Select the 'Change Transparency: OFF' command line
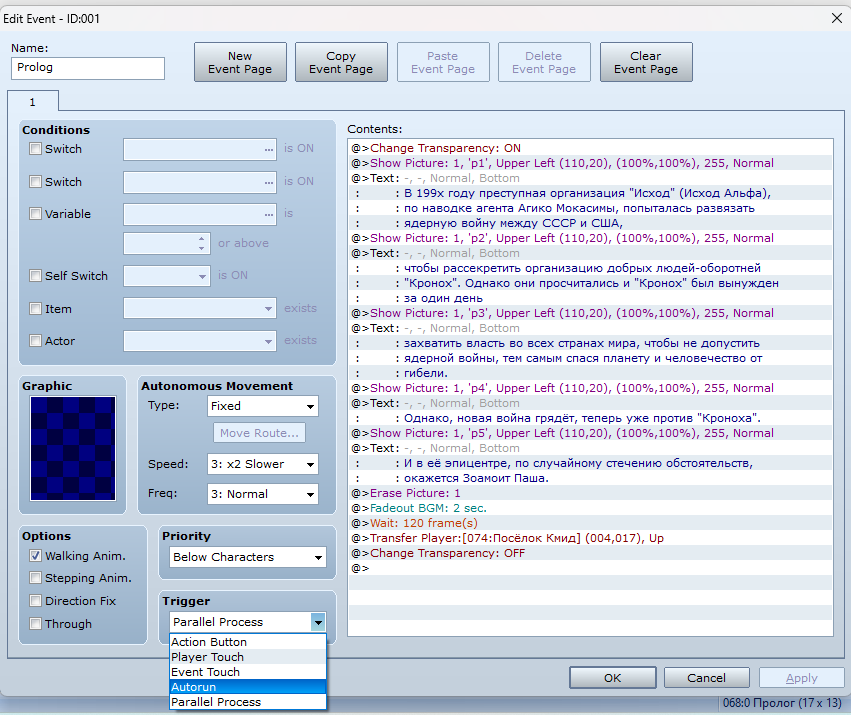Viewport: 851px width, 715px height. click(590, 553)
